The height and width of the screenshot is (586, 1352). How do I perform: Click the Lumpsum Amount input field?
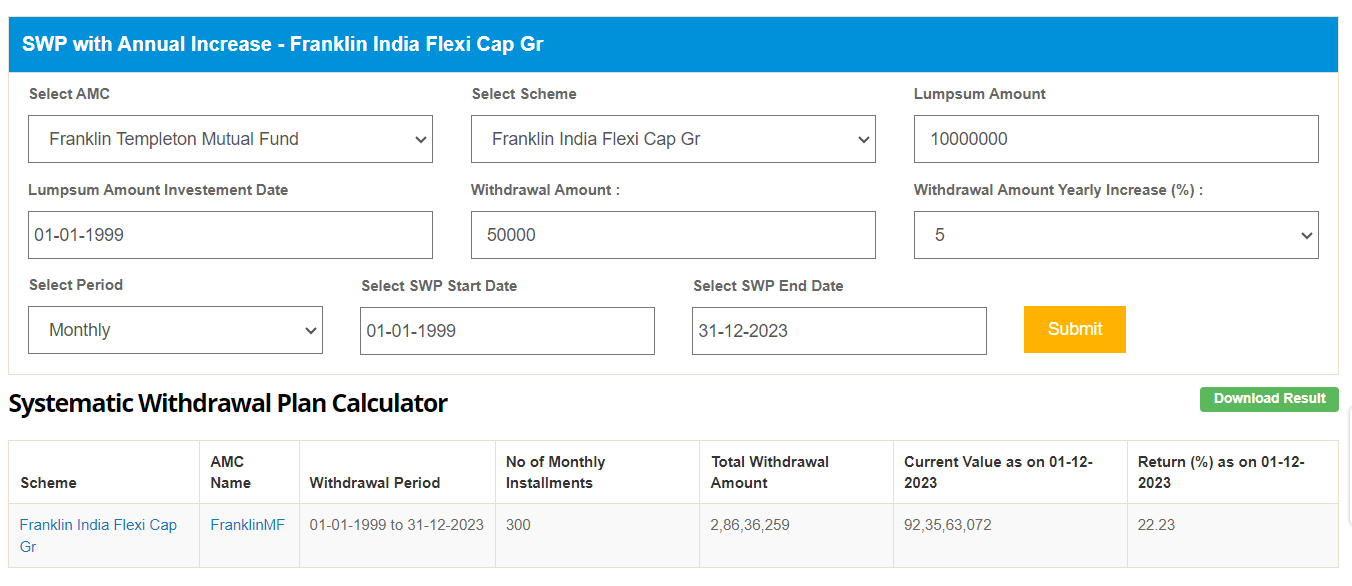point(1116,139)
